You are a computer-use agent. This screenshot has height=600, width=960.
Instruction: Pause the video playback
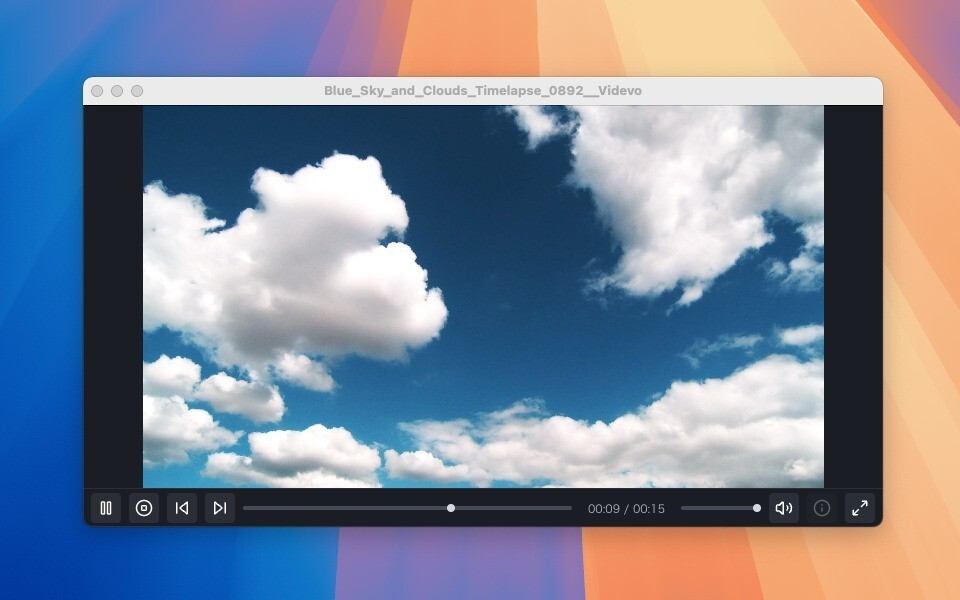tap(106, 508)
